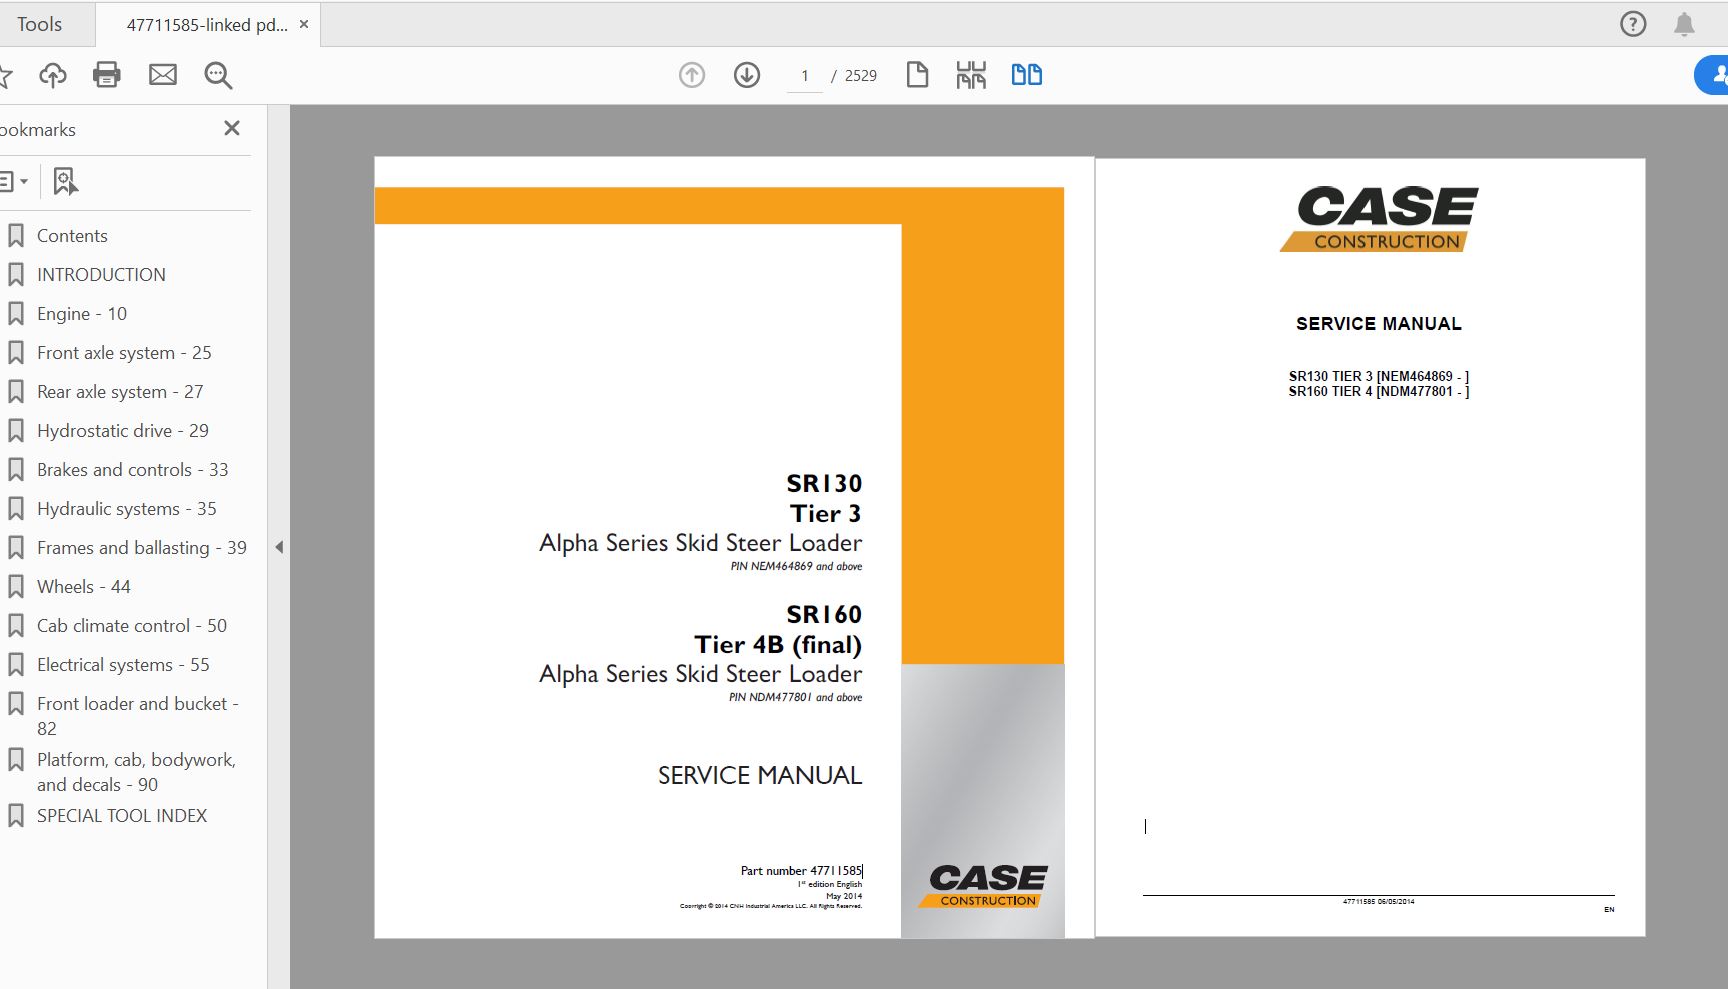
Task: Click the bookmark icon beside Engine - 10
Action: tap(16, 314)
